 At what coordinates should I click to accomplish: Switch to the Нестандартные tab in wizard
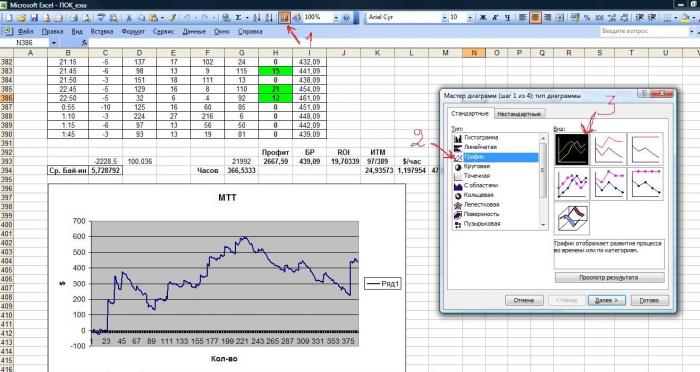coord(519,114)
